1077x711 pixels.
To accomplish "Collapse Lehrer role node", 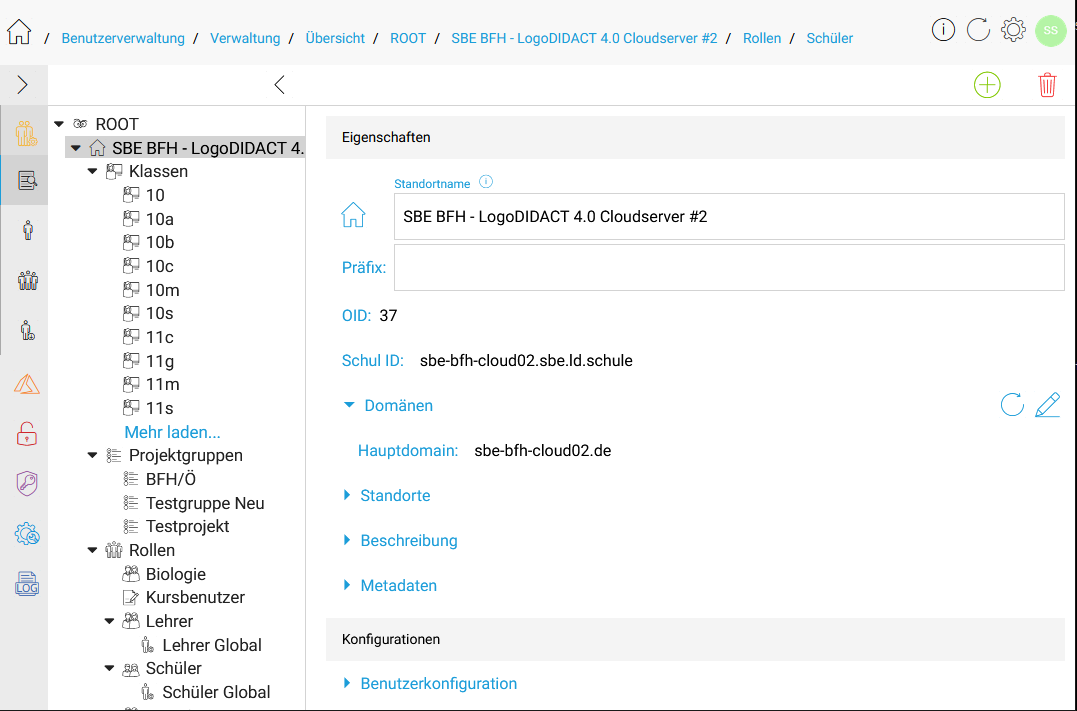I will click(x=109, y=621).
